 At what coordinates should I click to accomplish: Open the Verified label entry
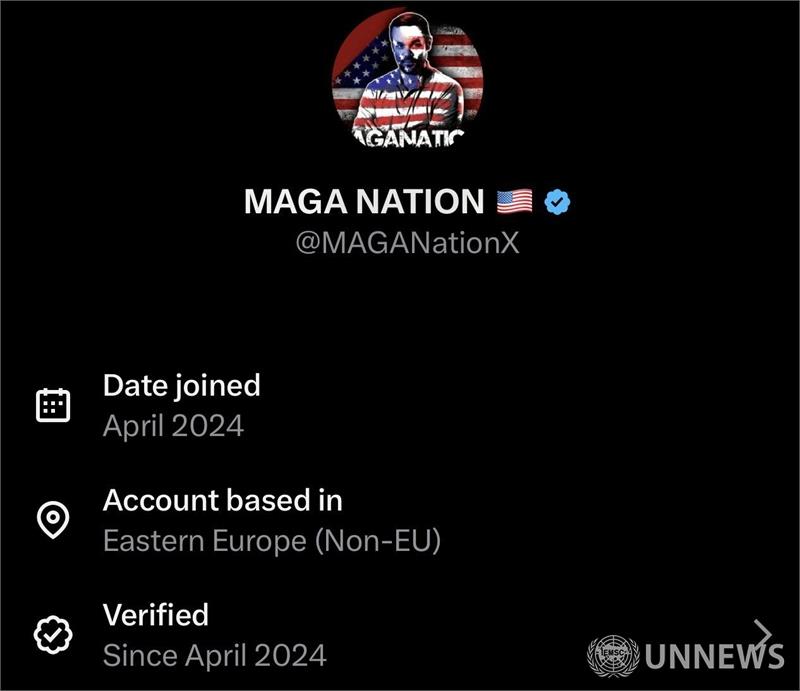156,614
